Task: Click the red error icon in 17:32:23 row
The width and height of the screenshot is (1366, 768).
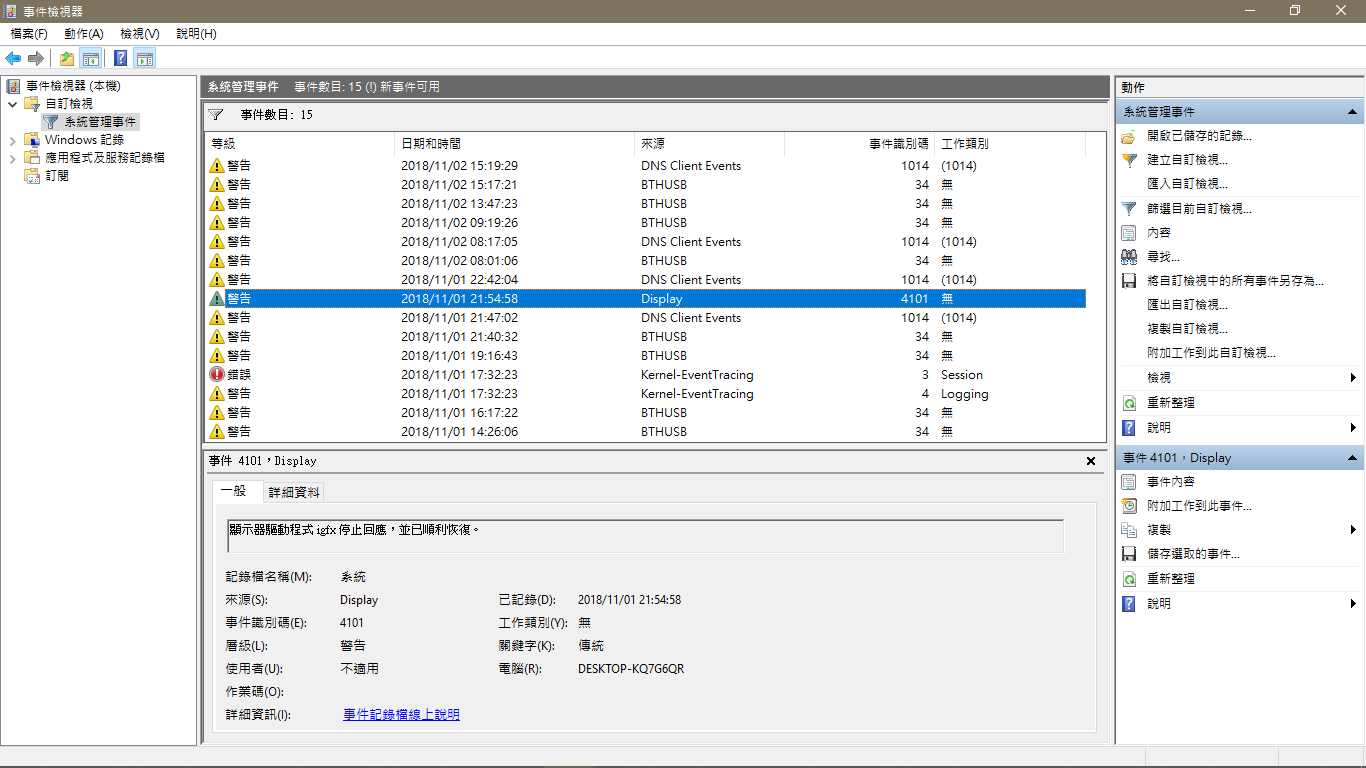Action: tap(217, 375)
